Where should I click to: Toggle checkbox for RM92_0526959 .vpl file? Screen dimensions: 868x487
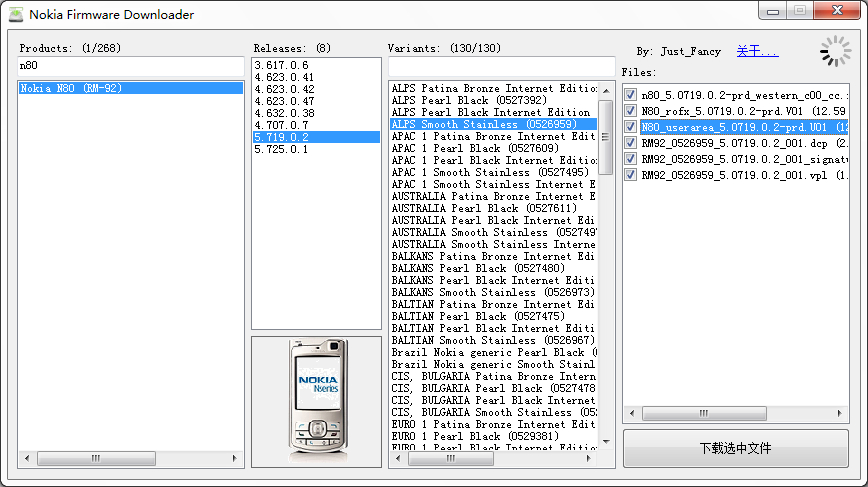click(630, 175)
